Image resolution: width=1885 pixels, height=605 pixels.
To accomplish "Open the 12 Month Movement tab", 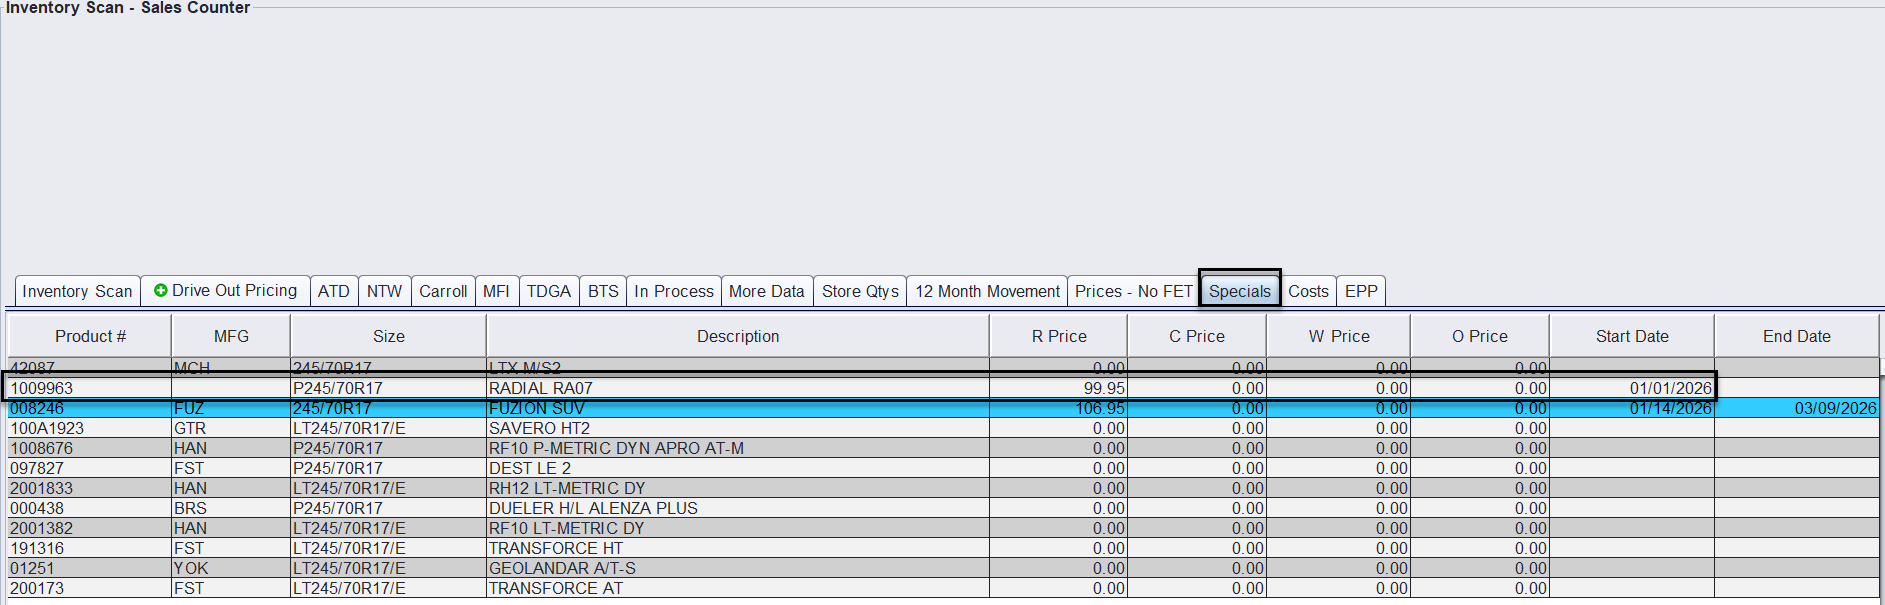I will pos(987,291).
